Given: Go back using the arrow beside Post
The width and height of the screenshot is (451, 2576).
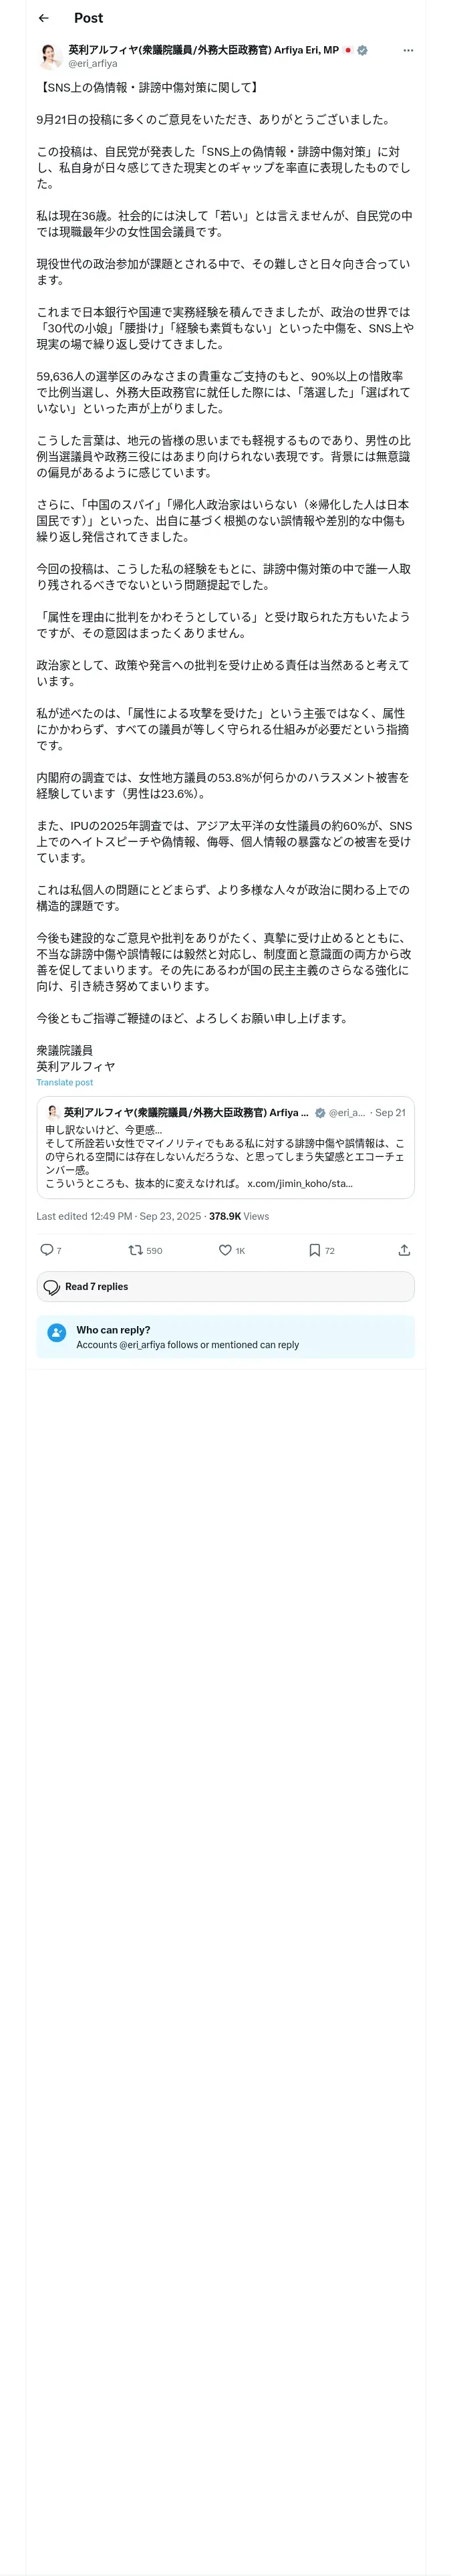Looking at the screenshot, I should coord(43,18).
